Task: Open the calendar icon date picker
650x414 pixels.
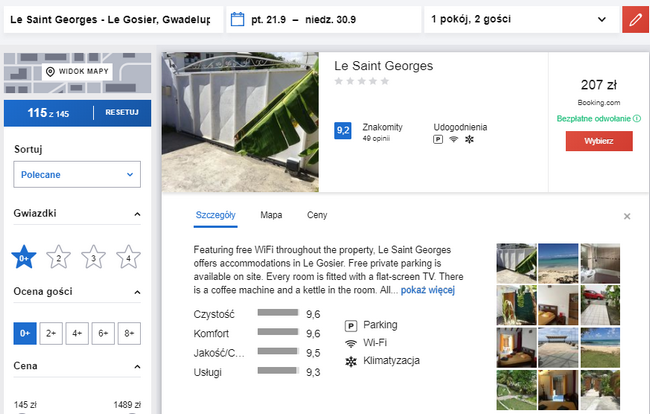Action: coord(237,19)
